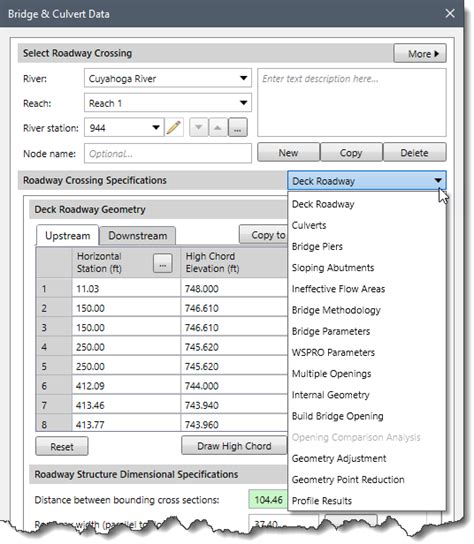Pick the Profile Results list entry

pos(322,500)
